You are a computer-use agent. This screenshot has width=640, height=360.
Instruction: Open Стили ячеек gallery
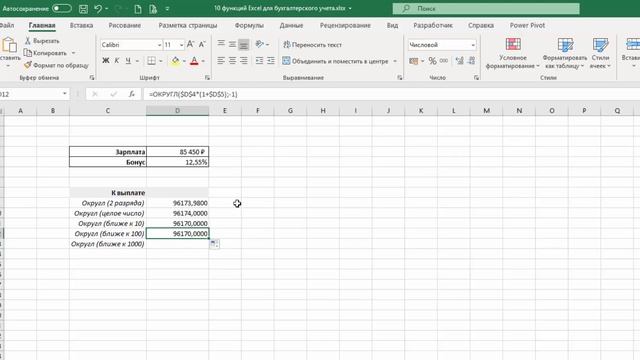click(x=600, y=53)
